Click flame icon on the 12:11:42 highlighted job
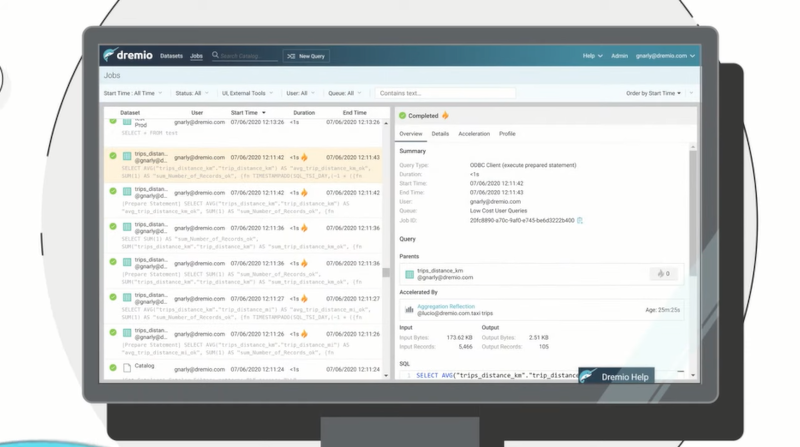The width and height of the screenshot is (800, 447). coord(305,157)
